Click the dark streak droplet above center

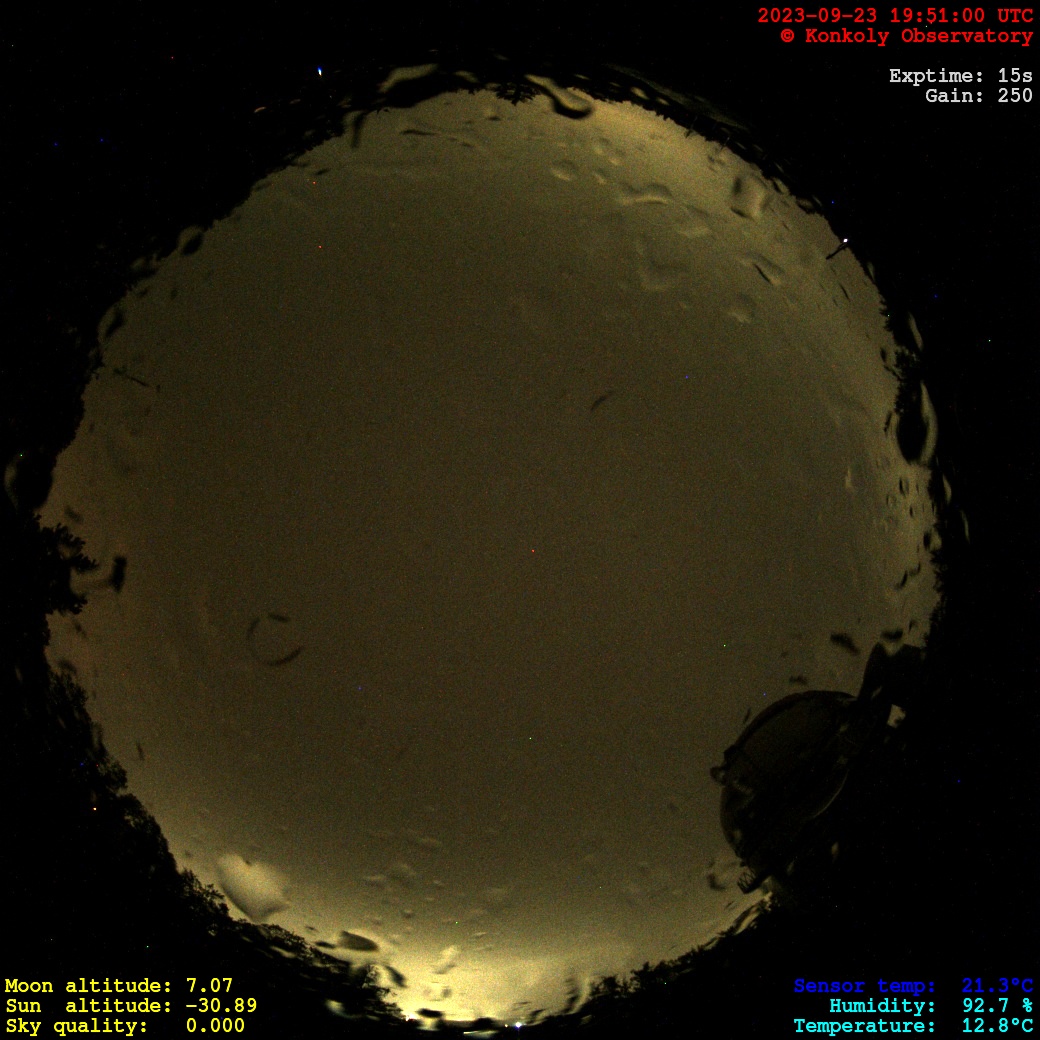click(602, 400)
